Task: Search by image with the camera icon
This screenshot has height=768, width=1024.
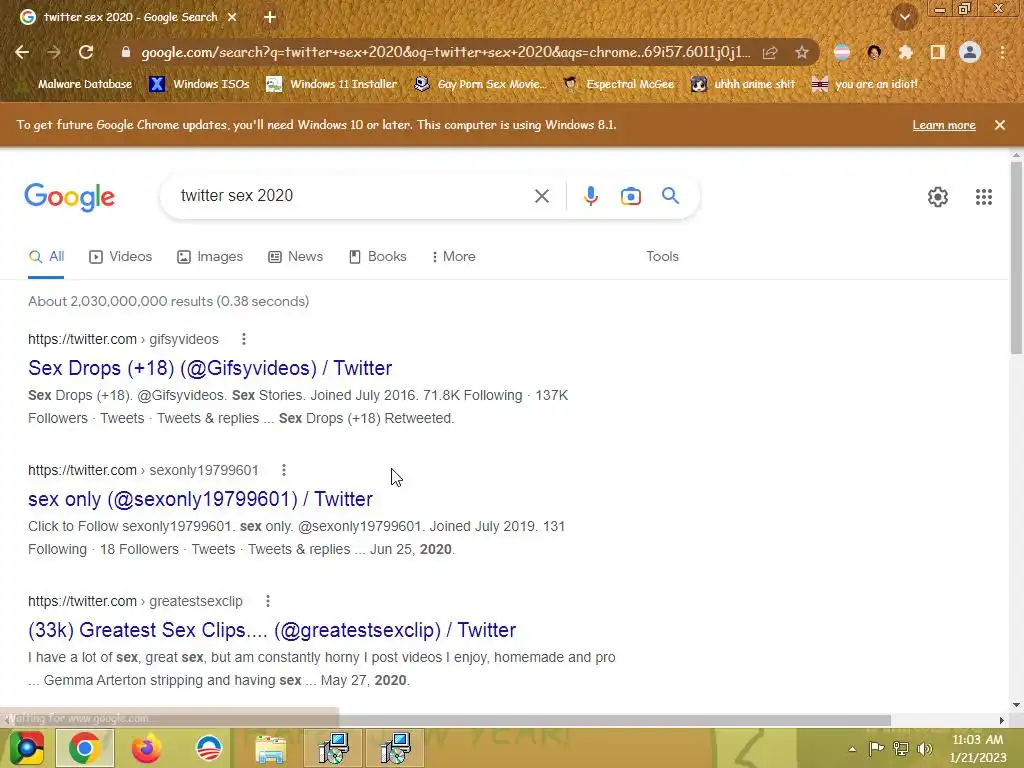Action: point(630,196)
